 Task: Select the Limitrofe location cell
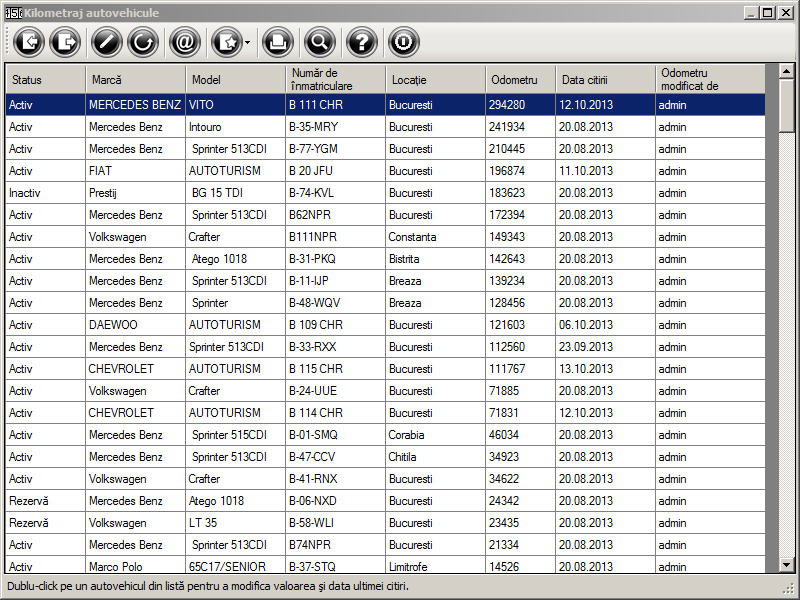coord(435,564)
